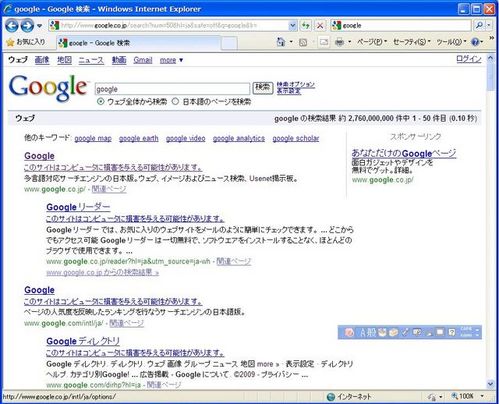Open zoom level dropdown arrow in status bar
499x404 pixels.
pos(482,396)
